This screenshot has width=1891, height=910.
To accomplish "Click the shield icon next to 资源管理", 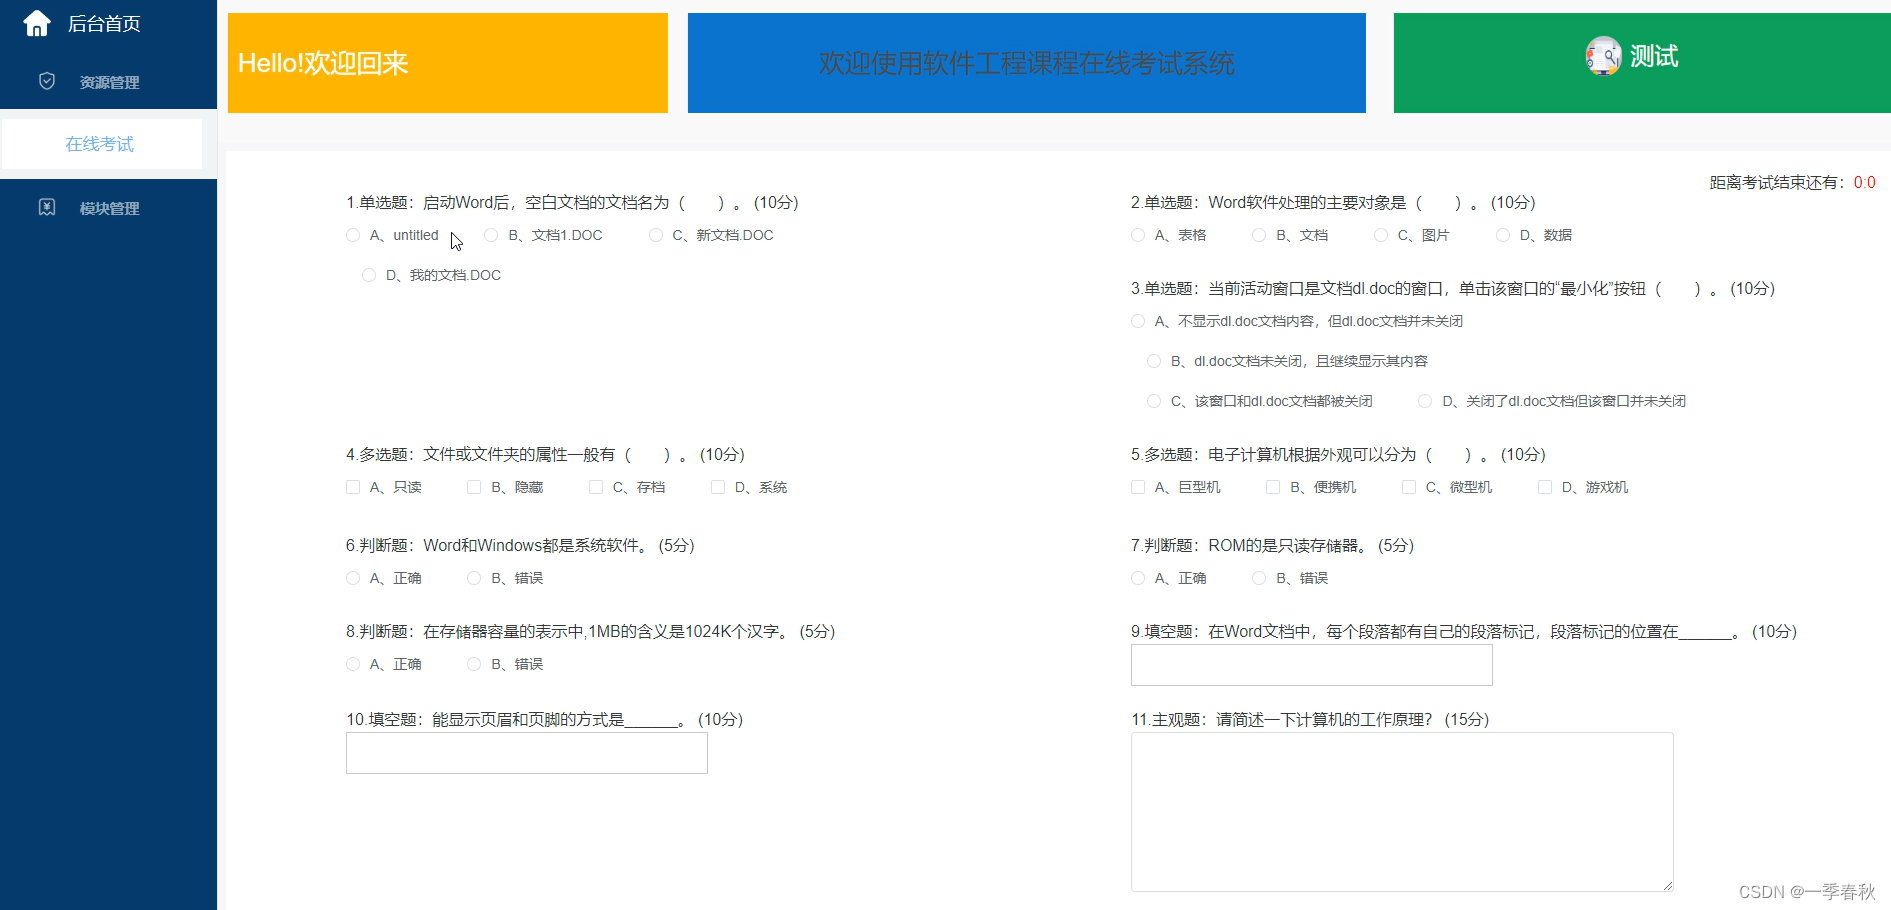I will (x=46, y=81).
